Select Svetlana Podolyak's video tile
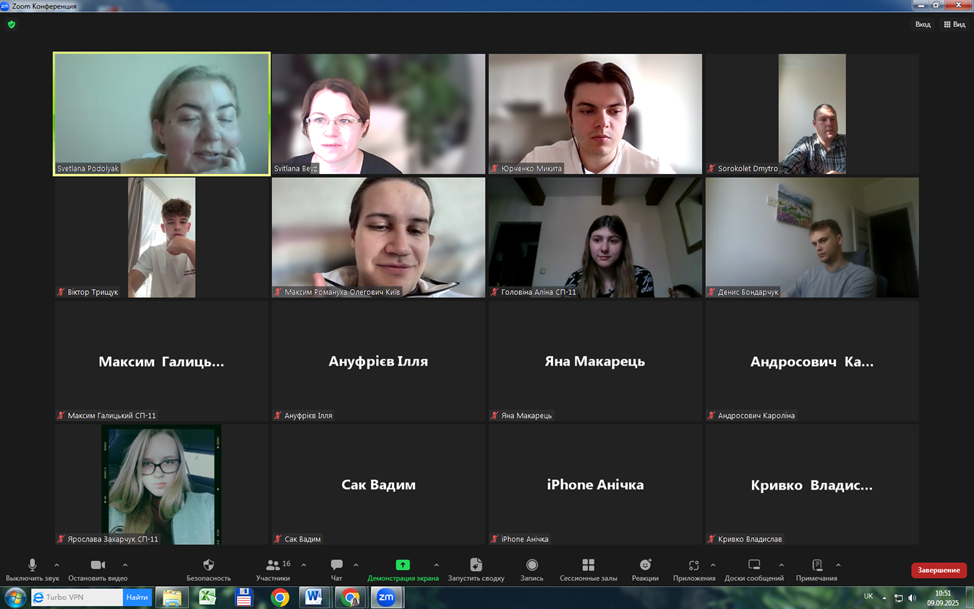The width and height of the screenshot is (974, 609). [x=161, y=113]
